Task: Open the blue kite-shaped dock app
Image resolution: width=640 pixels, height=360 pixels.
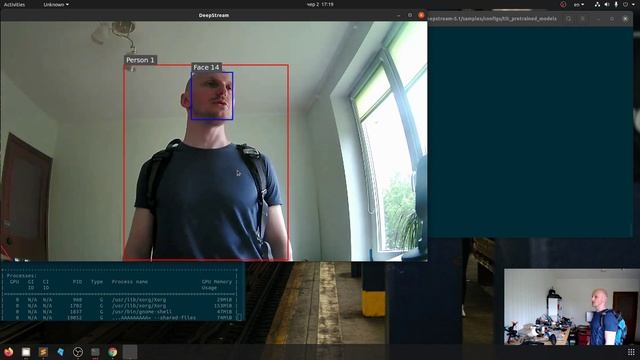Action: 60,352
